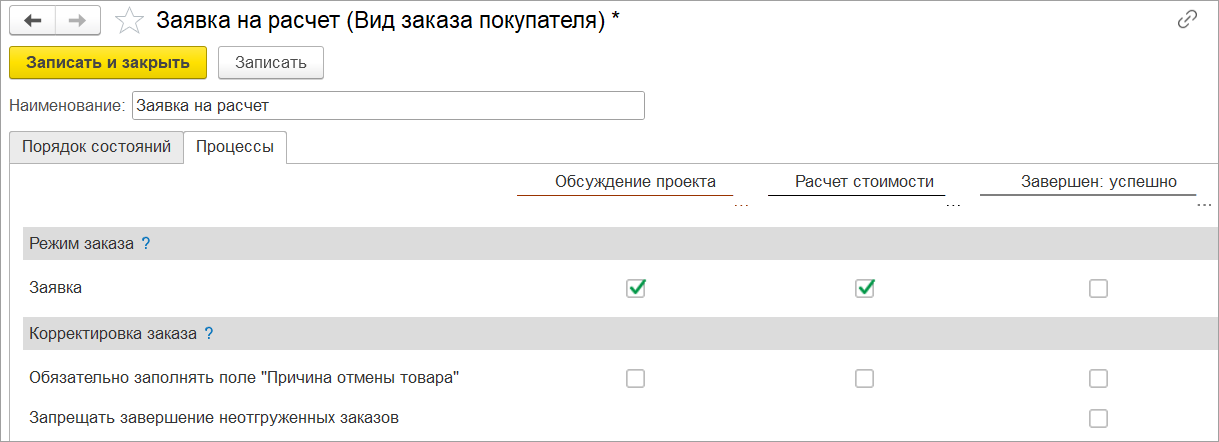Uncheck Заявка for Расчет стоимости

coord(865,288)
